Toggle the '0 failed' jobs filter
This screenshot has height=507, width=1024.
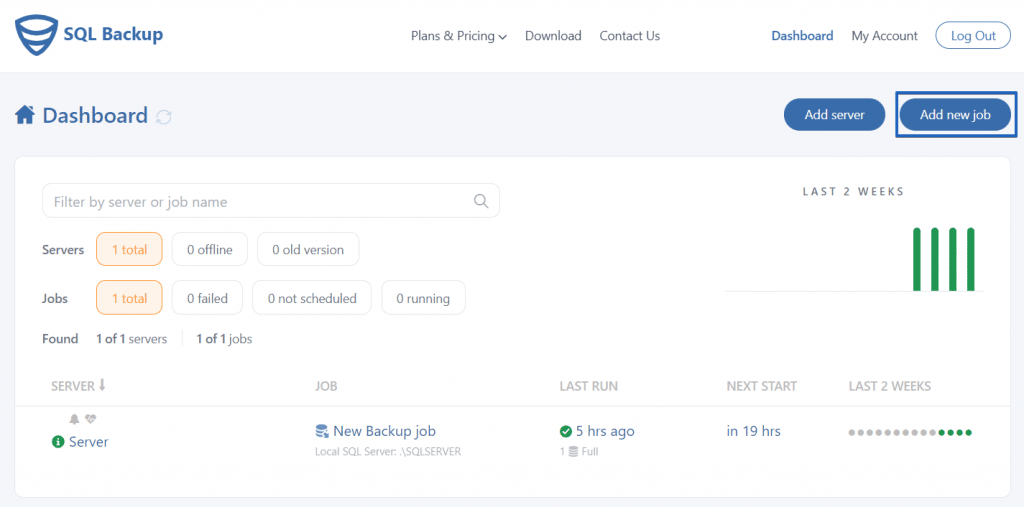[207, 298]
